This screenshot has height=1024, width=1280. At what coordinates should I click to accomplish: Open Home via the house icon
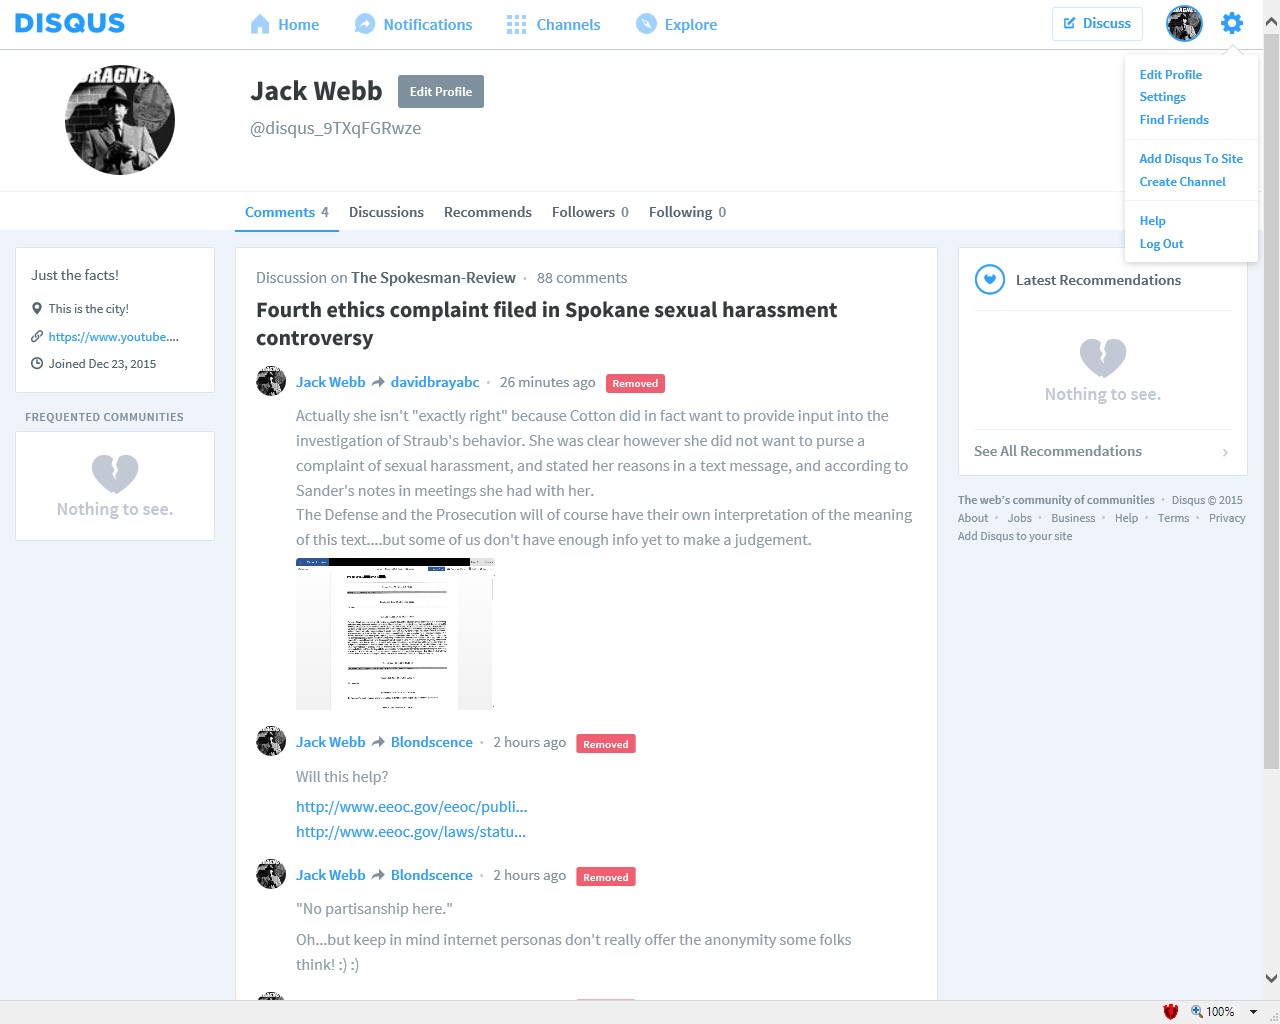pyautogui.click(x=260, y=24)
